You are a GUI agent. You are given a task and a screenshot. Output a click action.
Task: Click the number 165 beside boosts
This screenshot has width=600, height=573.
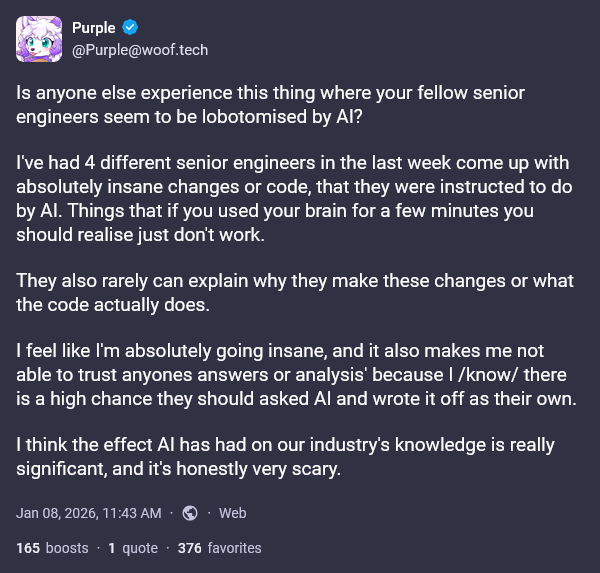(x=29, y=548)
